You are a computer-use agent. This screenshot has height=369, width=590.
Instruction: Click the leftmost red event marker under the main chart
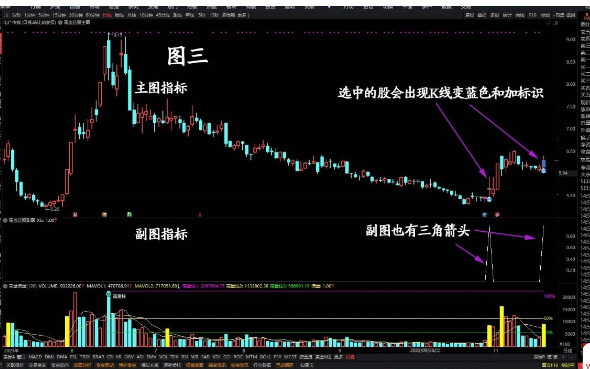coord(75,214)
